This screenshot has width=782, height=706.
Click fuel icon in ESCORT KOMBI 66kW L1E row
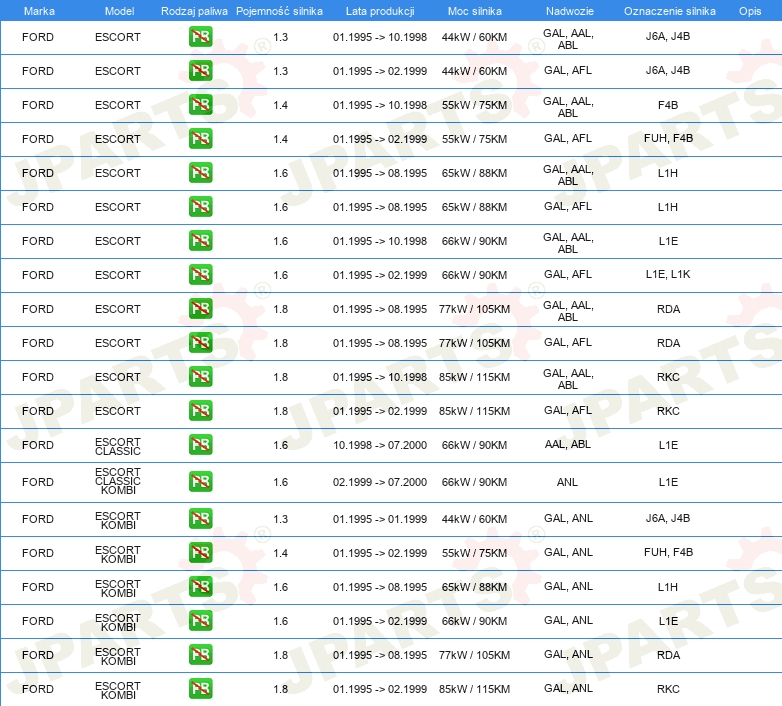[x=200, y=621]
